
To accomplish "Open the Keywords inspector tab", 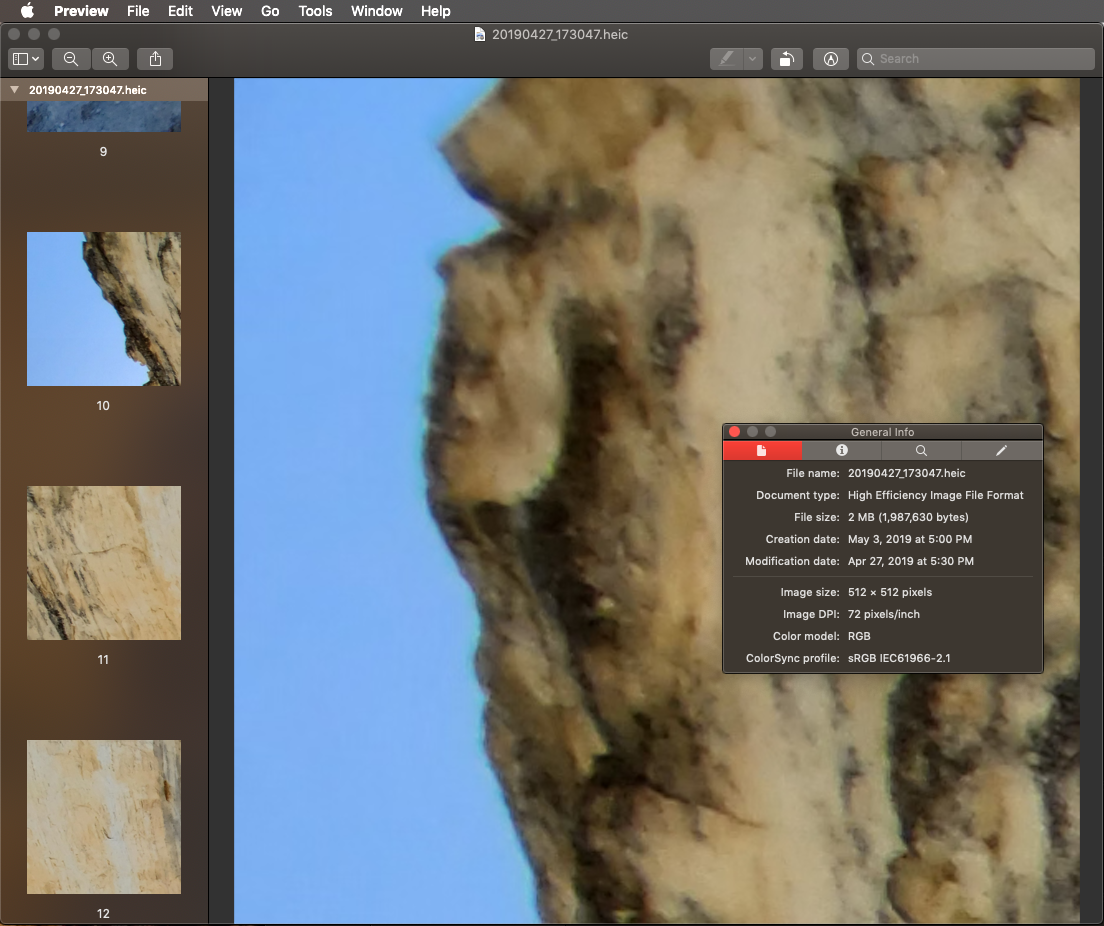I will point(921,451).
